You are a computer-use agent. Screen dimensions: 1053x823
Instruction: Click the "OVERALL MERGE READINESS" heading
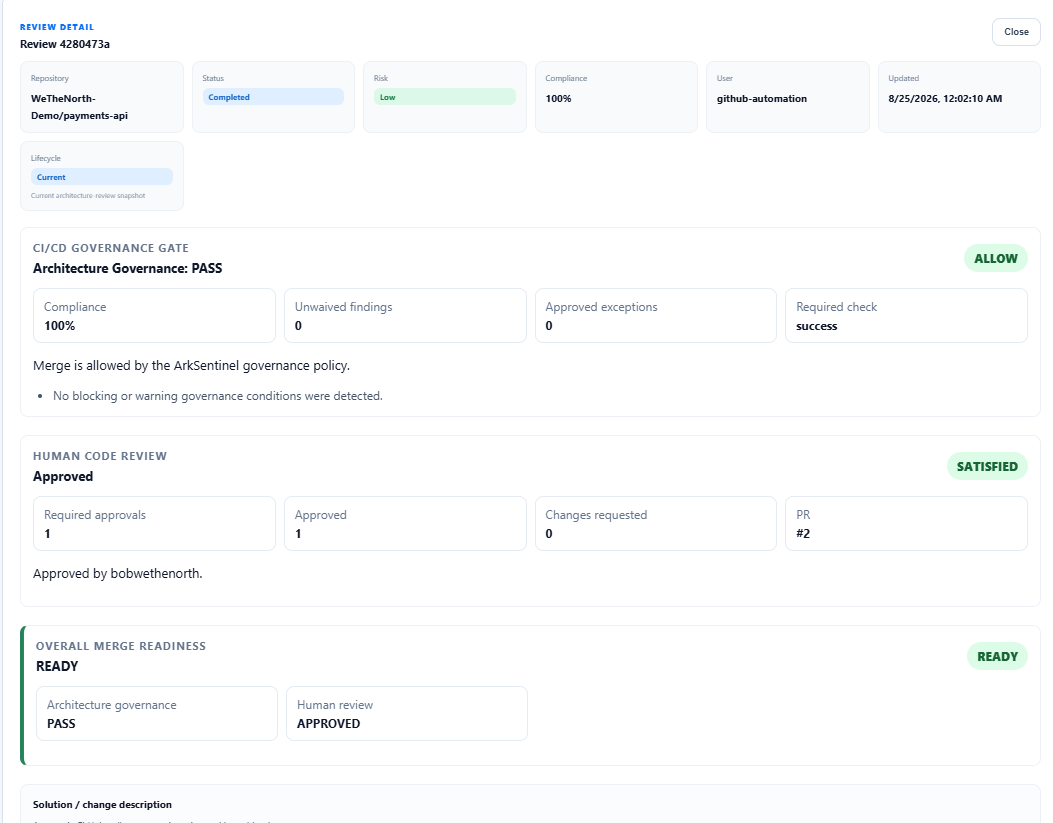click(121, 646)
